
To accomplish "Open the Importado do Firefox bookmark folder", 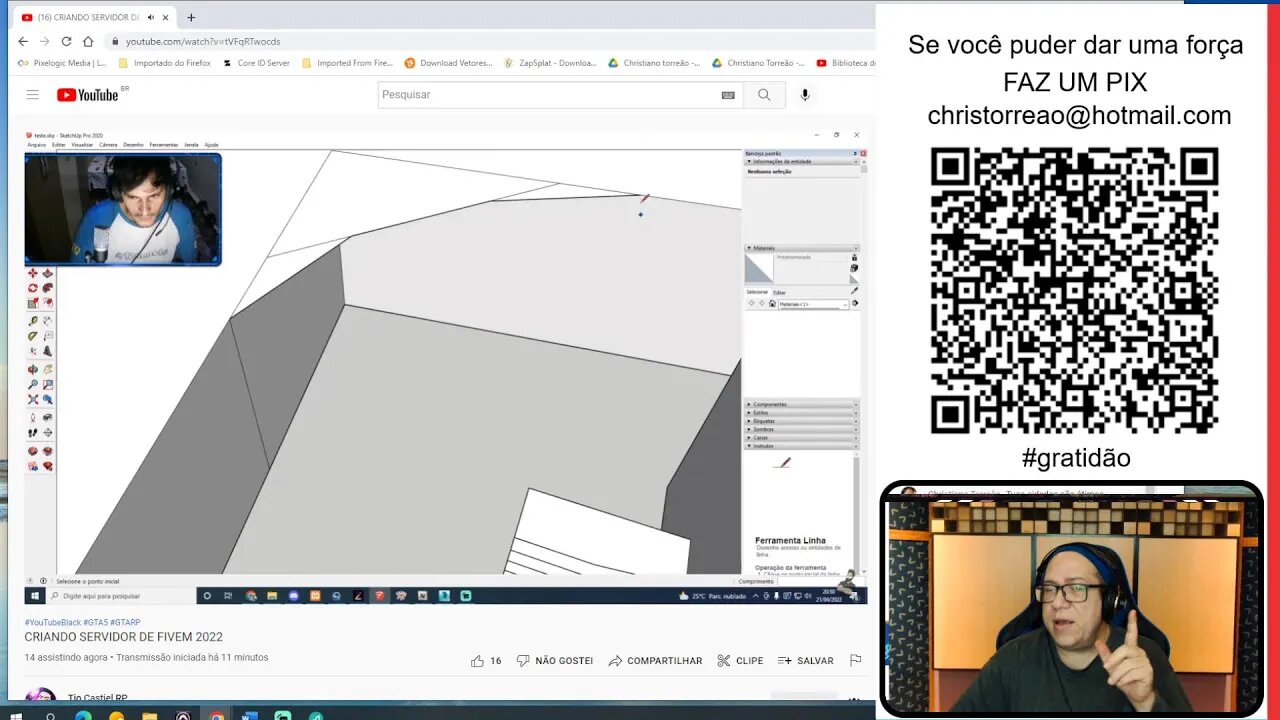I will click(x=164, y=63).
